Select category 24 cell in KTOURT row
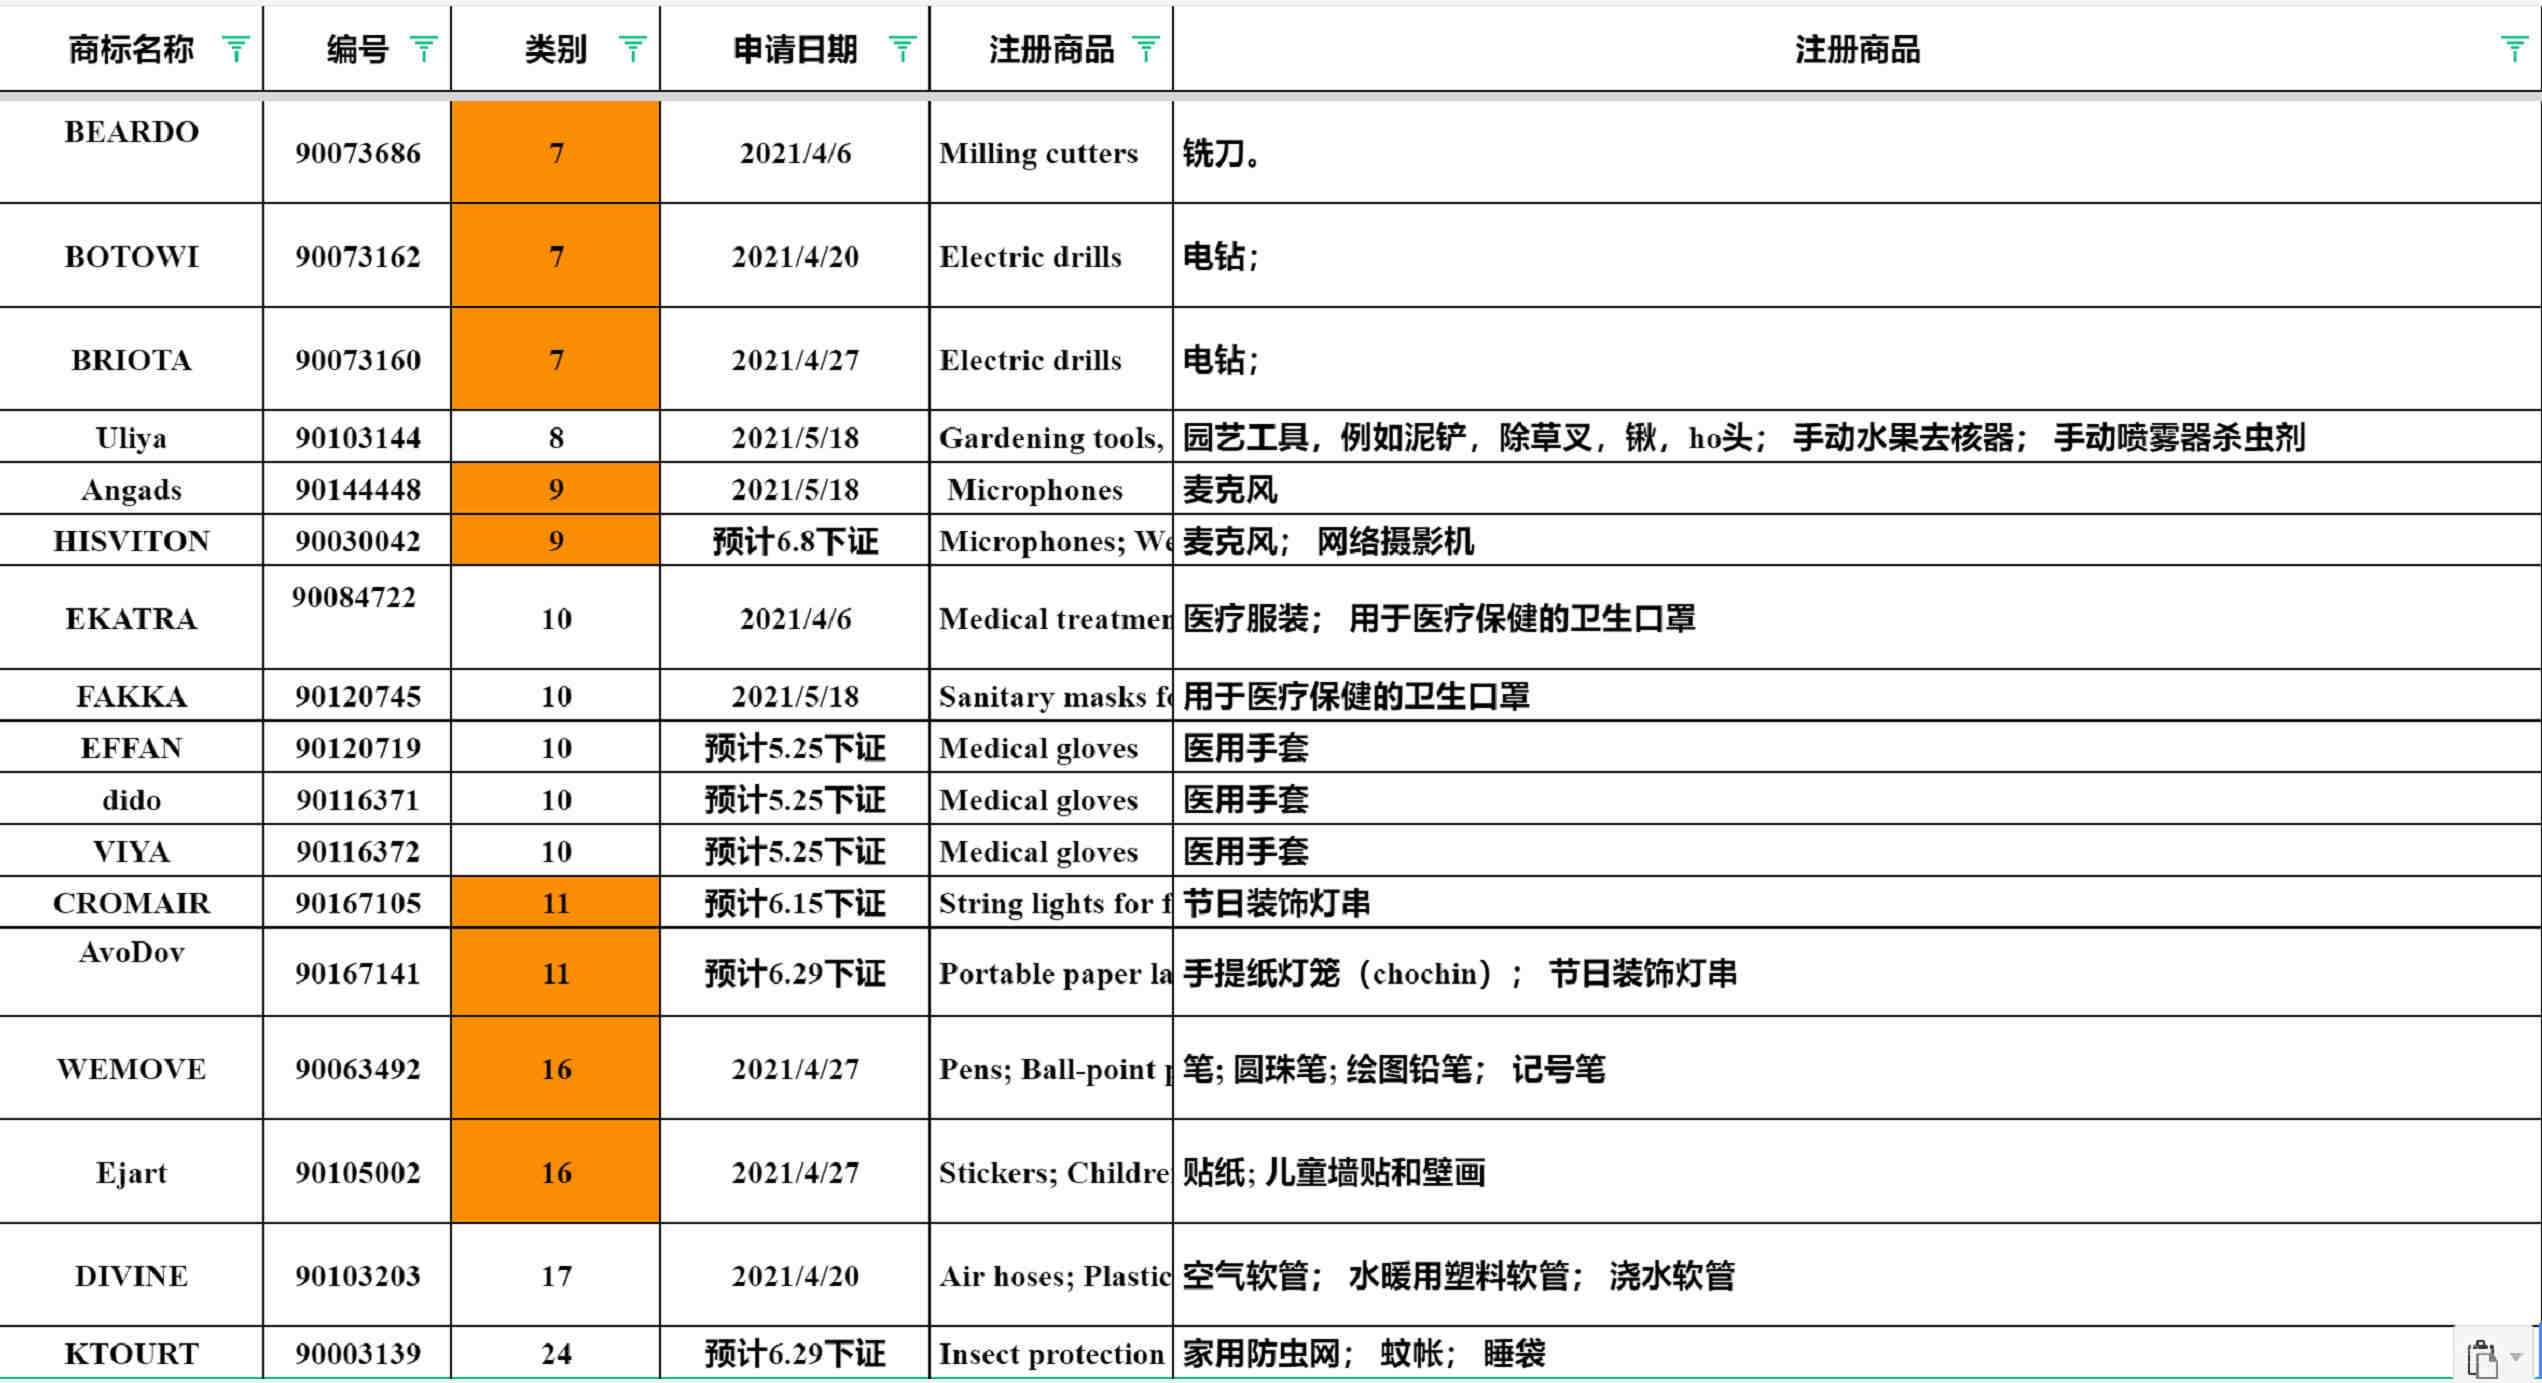This screenshot has height=1383, width=2542. 556,1353
